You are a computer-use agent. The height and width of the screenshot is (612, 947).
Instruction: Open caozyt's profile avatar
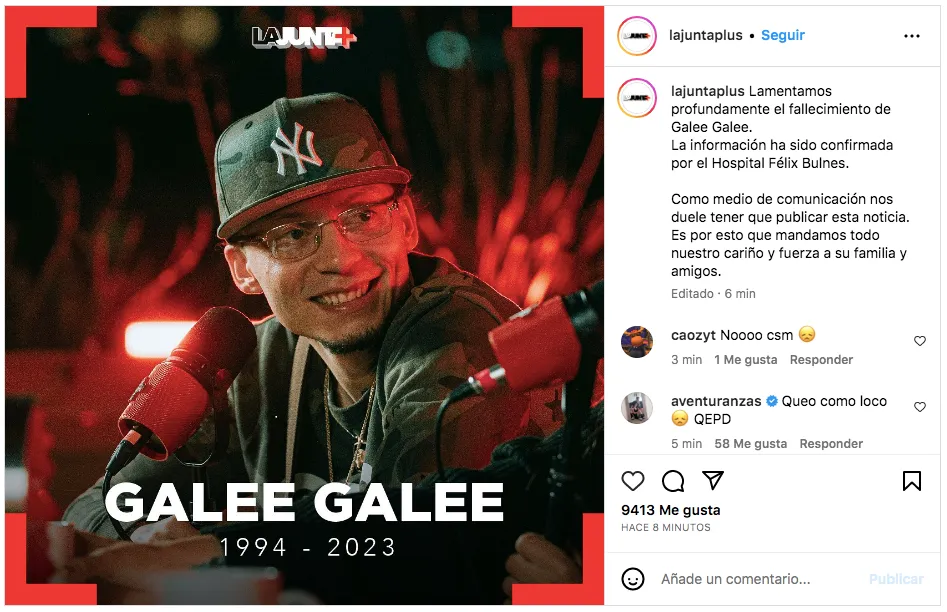[637, 342]
